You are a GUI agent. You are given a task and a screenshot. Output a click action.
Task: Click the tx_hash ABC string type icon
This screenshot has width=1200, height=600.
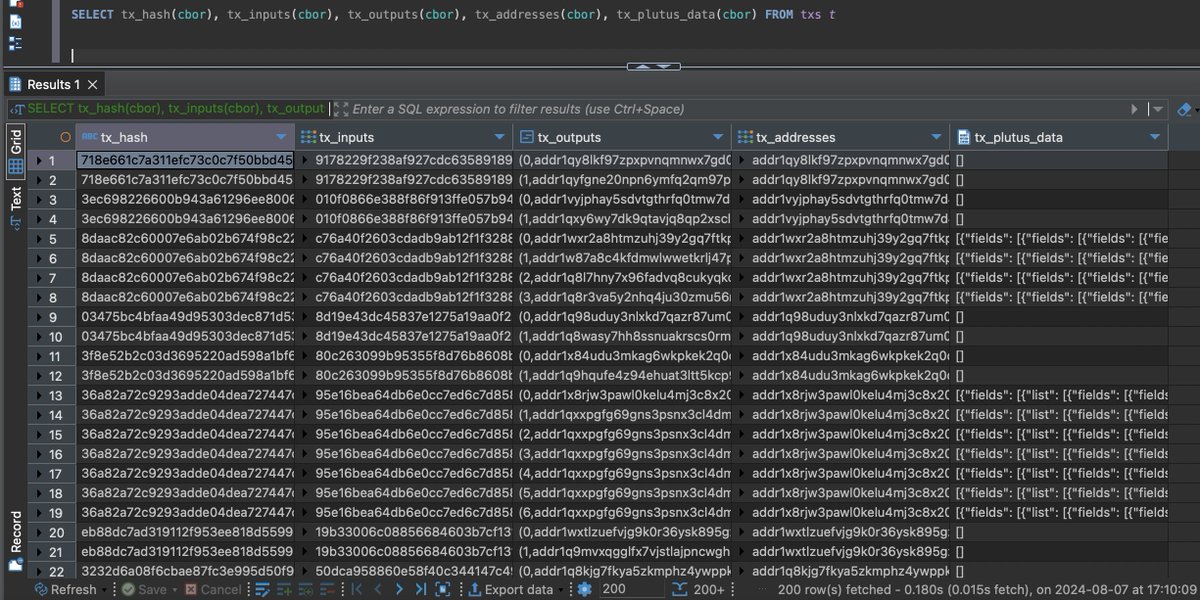pos(89,137)
